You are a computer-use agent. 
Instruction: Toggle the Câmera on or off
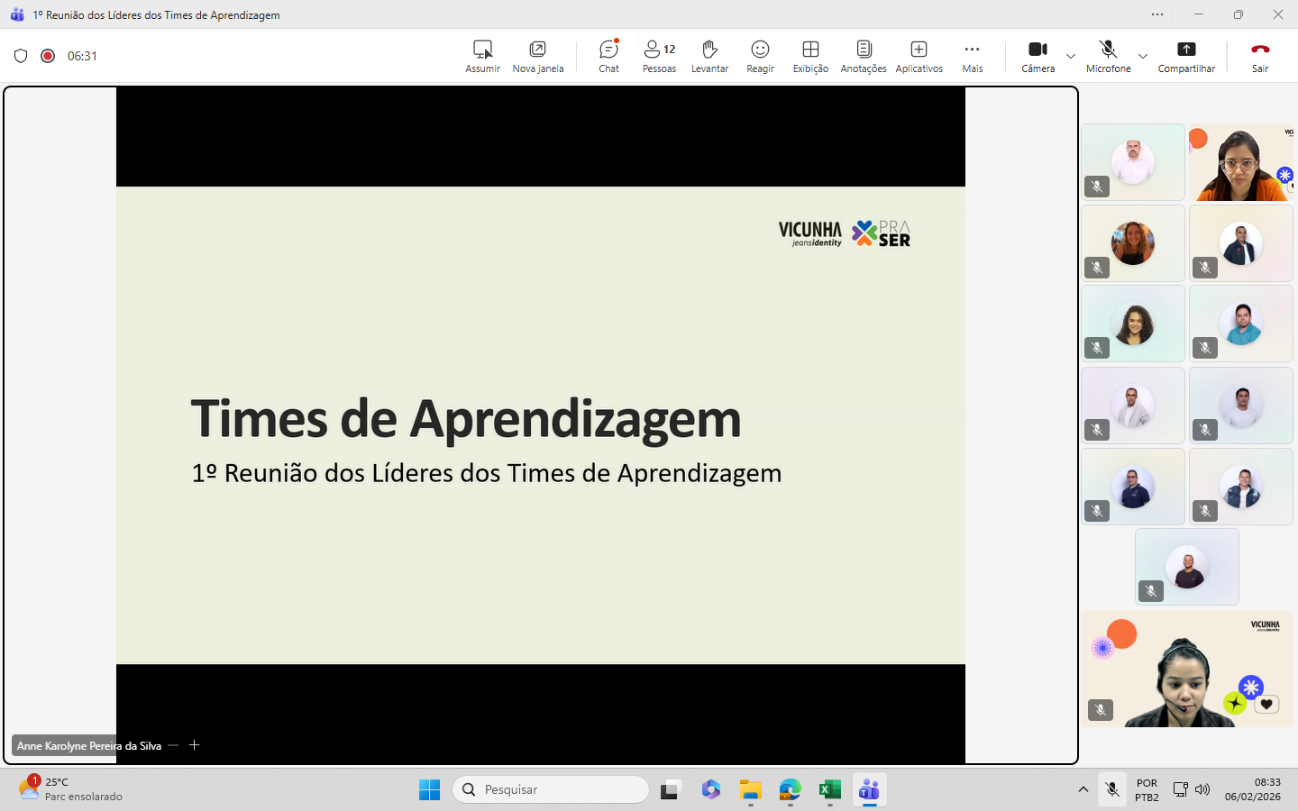[1037, 55]
